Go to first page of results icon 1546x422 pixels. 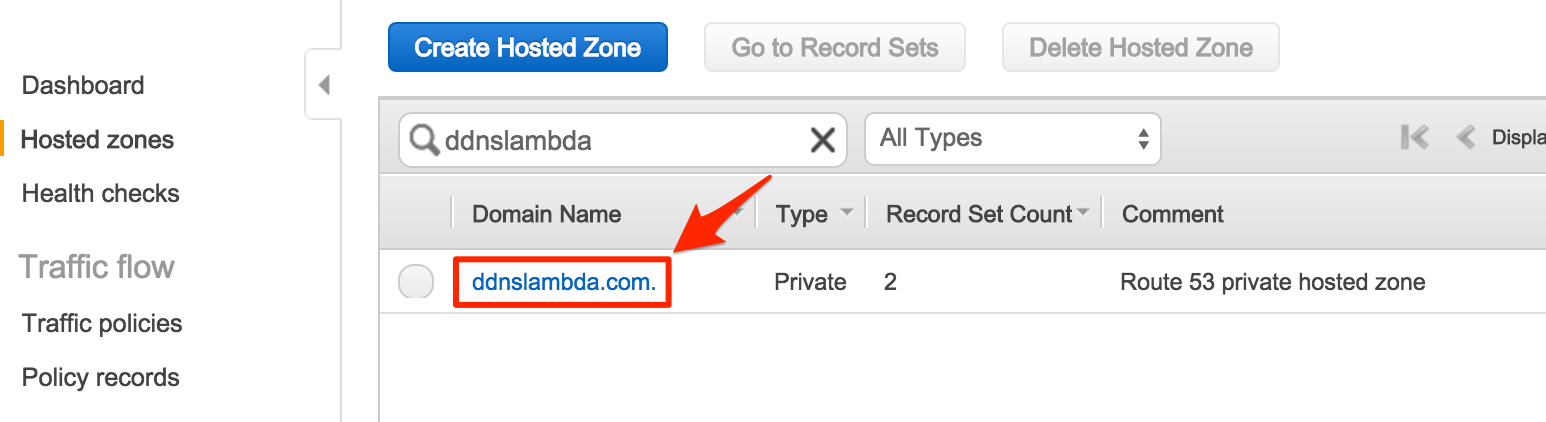click(1415, 137)
